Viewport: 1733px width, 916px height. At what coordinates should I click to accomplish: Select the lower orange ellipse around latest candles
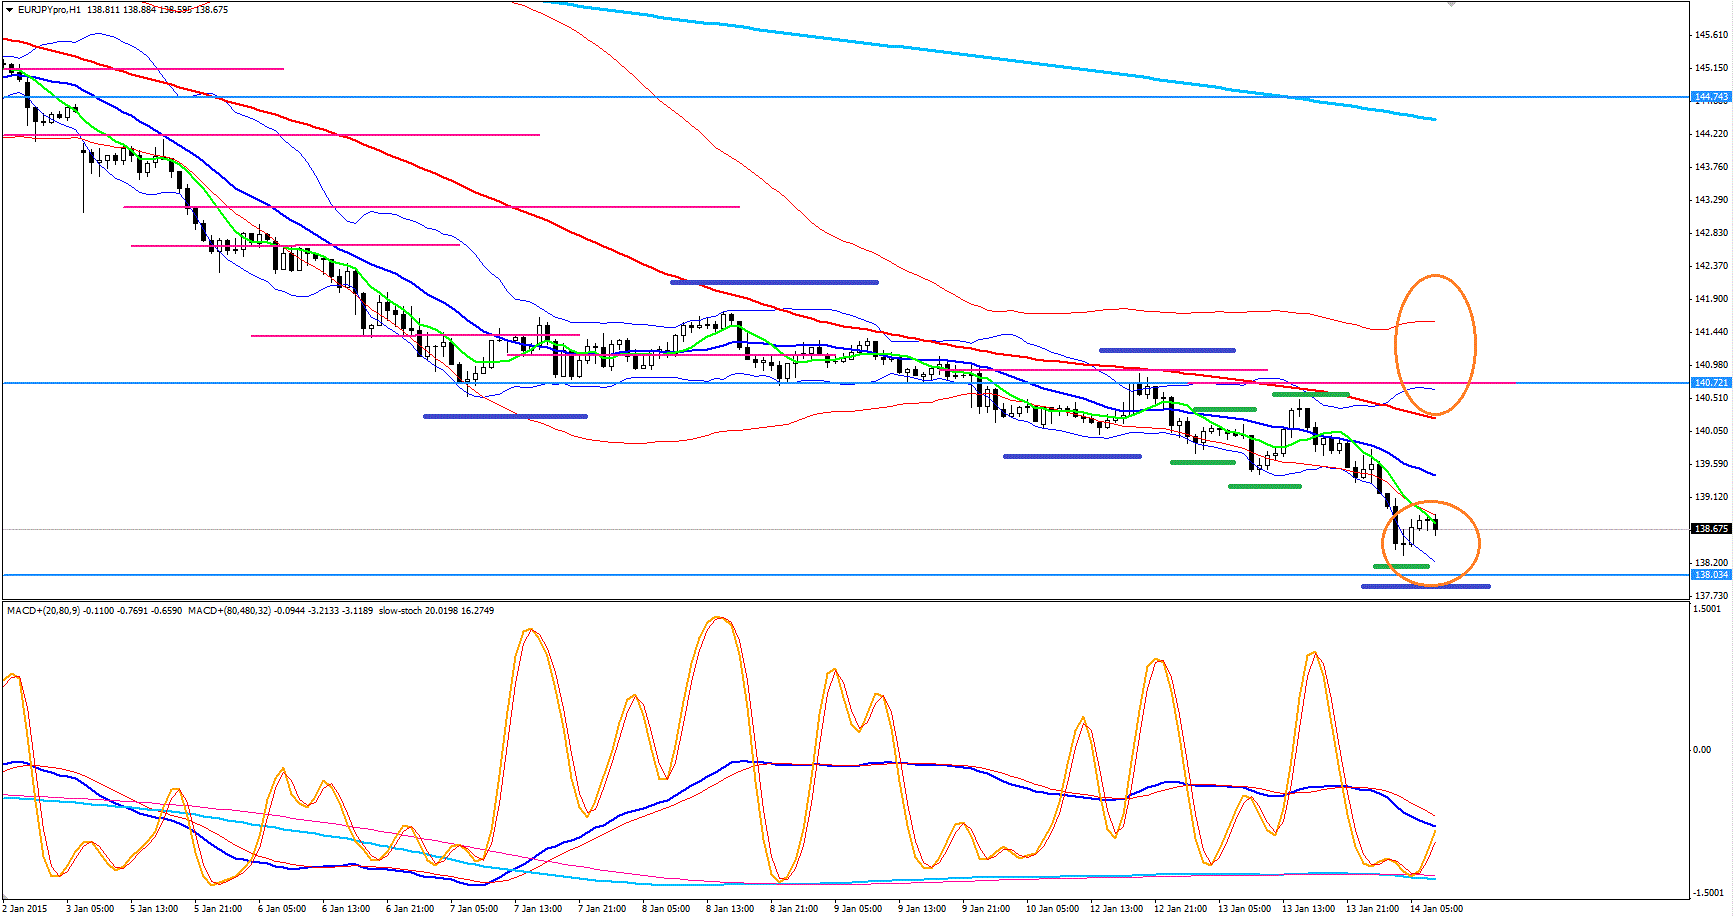(x=1478, y=543)
